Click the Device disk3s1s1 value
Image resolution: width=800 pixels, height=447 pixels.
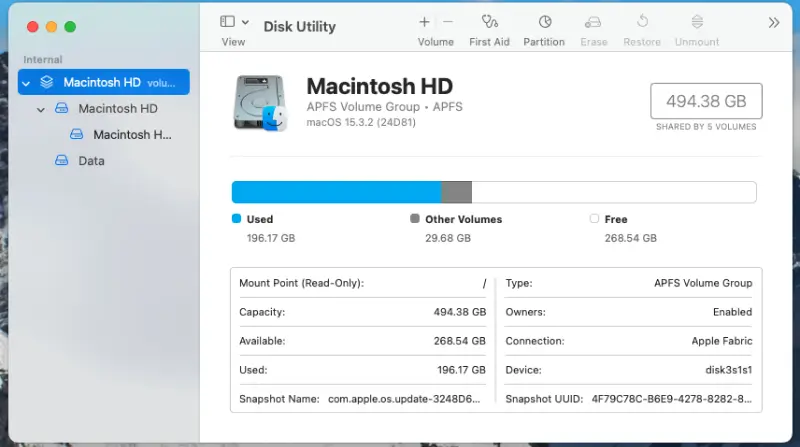pyautogui.click(x=729, y=370)
